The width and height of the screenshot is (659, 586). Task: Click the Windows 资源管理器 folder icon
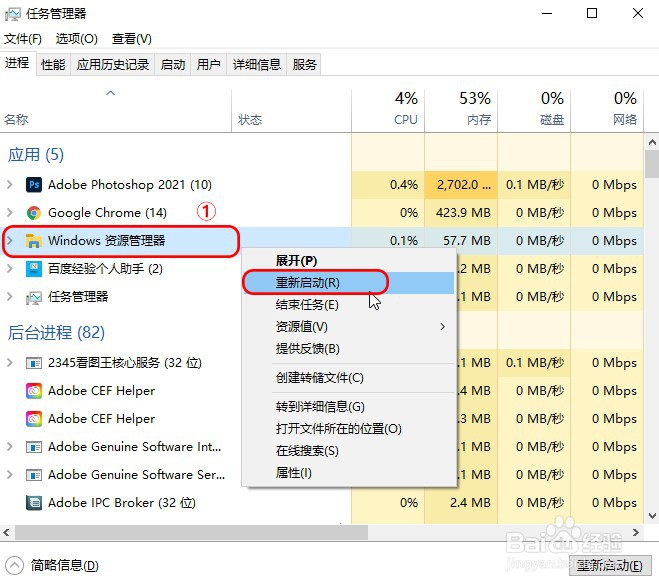coord(34,241)
